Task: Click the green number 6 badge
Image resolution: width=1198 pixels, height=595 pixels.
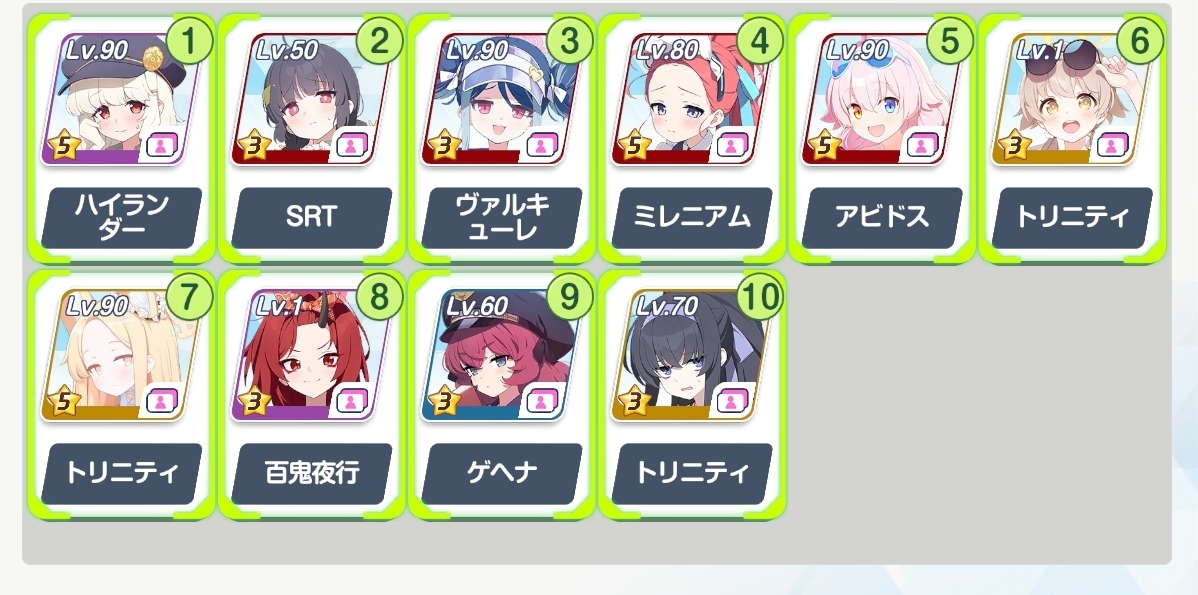Action: pyautogui.click(x=1139, y=41)
